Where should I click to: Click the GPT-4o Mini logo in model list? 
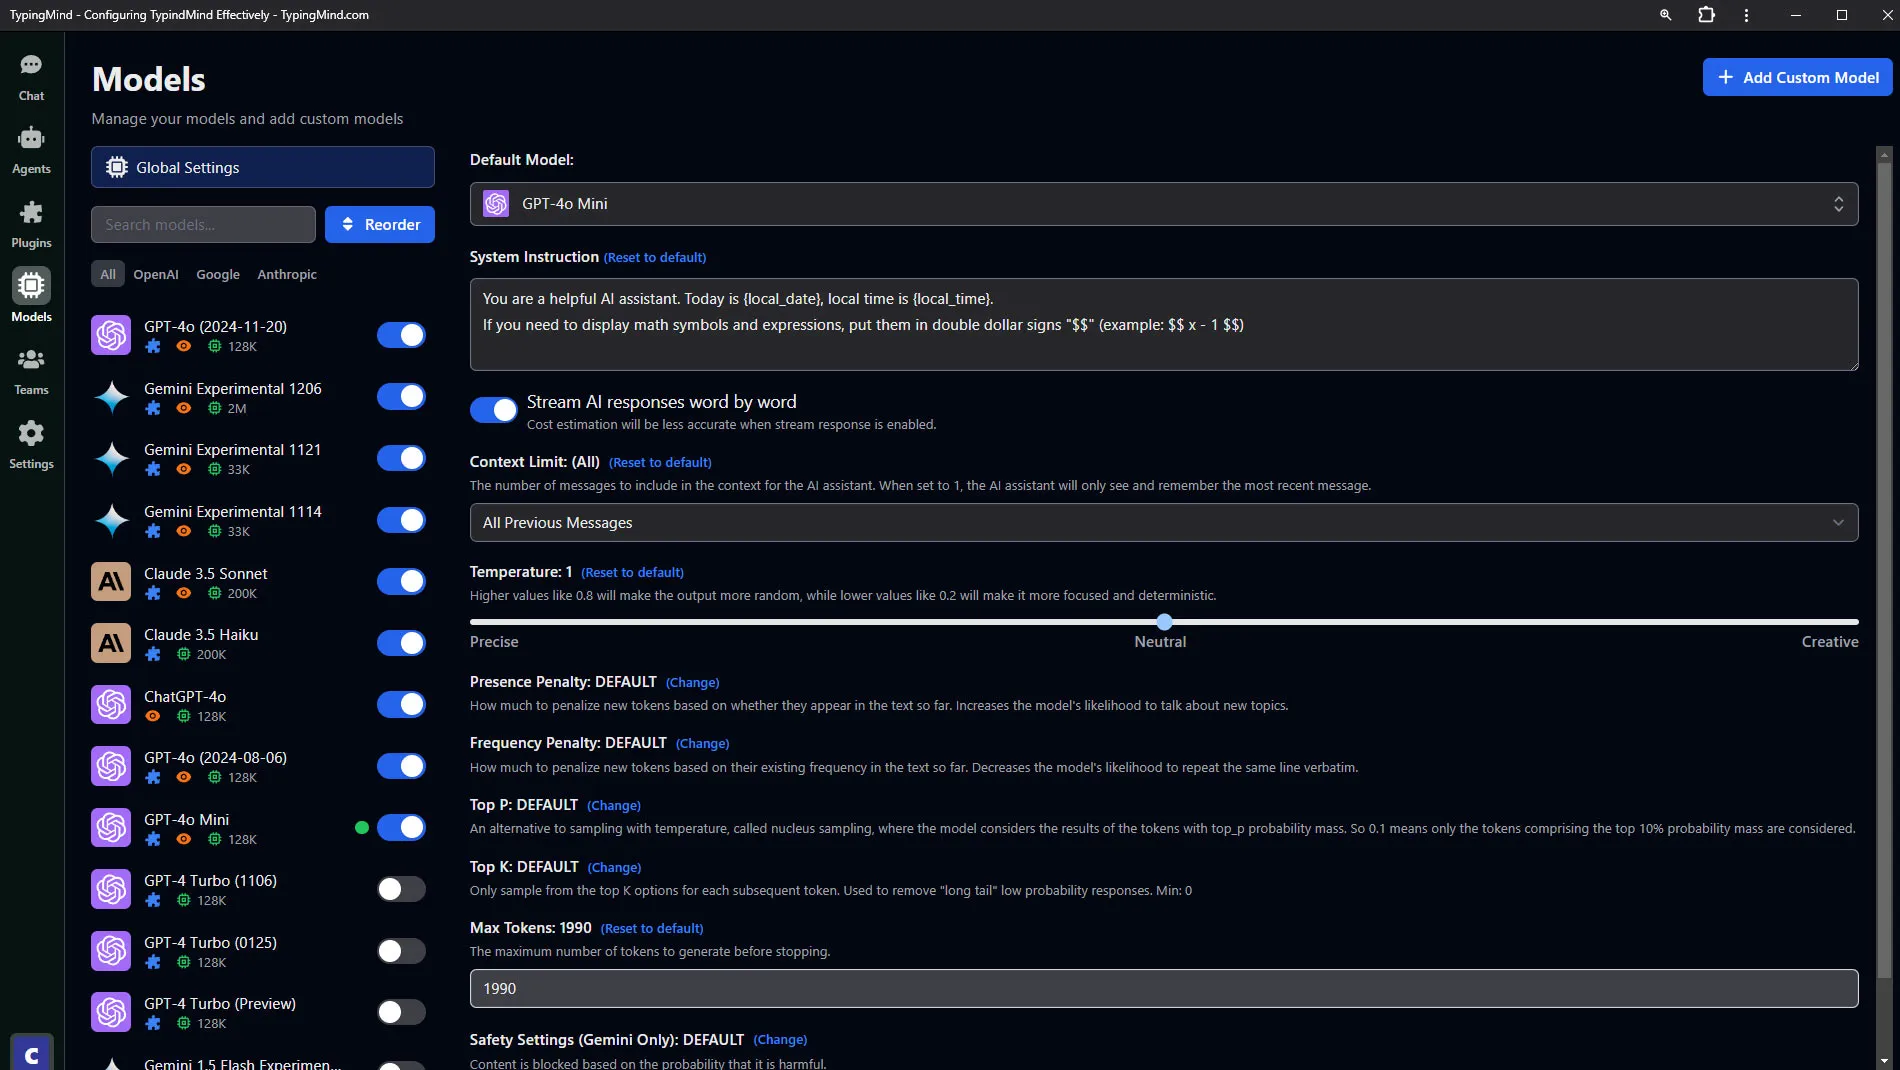(111, 828)
